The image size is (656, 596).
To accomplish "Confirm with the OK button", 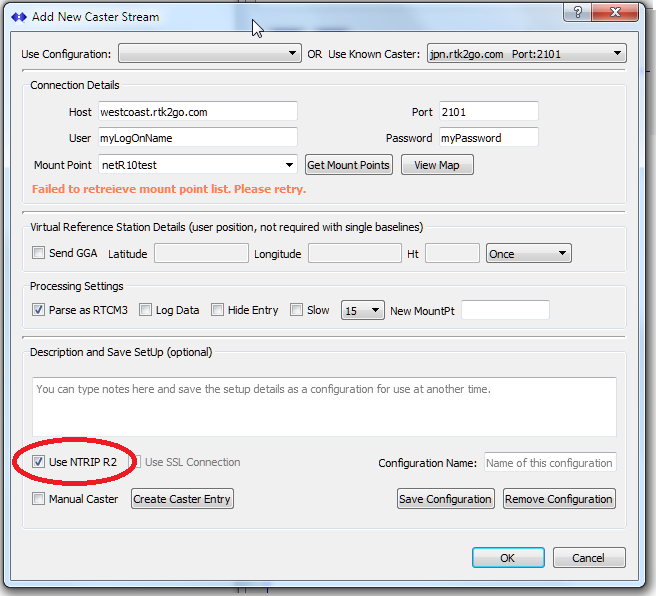I will [508, 558].
